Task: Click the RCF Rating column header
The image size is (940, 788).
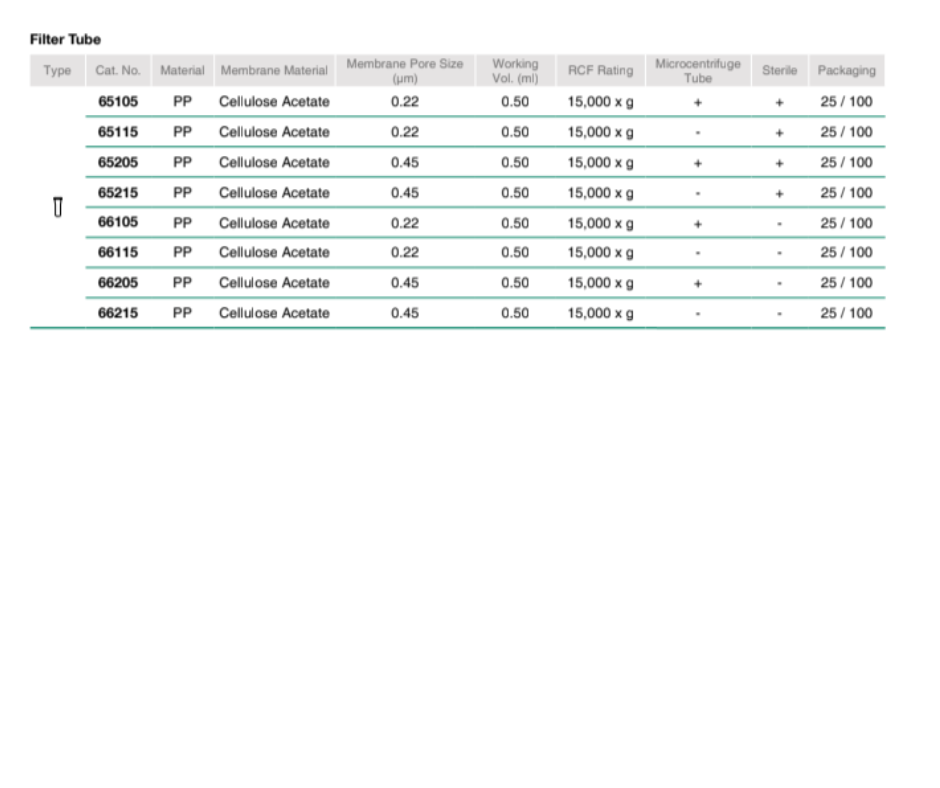Action: pyautogui.click(x=600, y=70)
